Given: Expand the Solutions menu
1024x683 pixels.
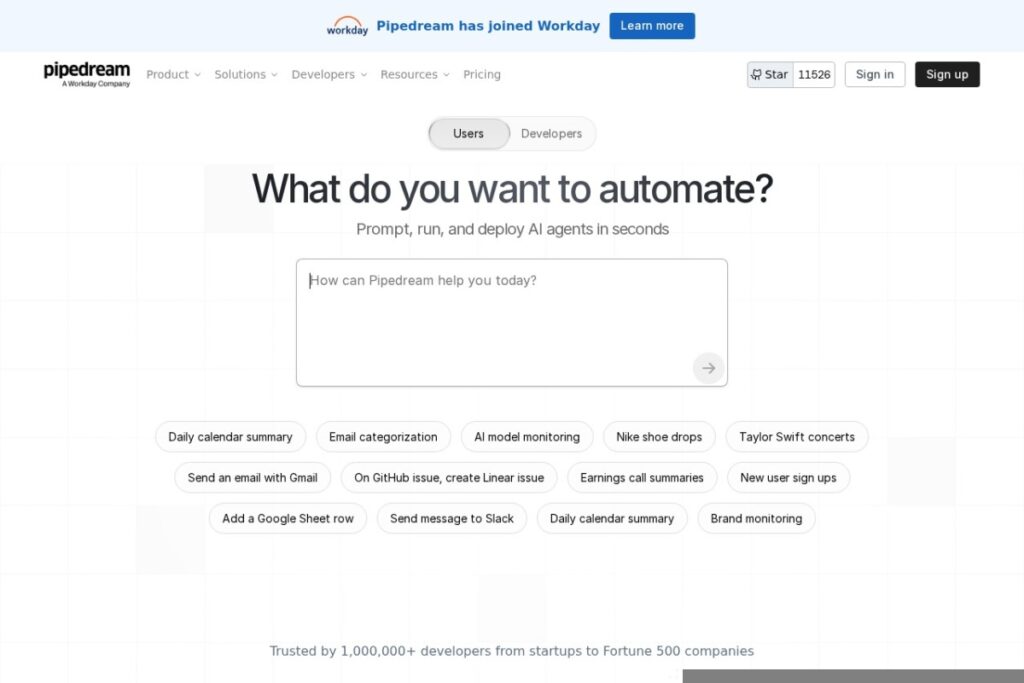Looking at the screenshot, I should (x=246, y=74).
